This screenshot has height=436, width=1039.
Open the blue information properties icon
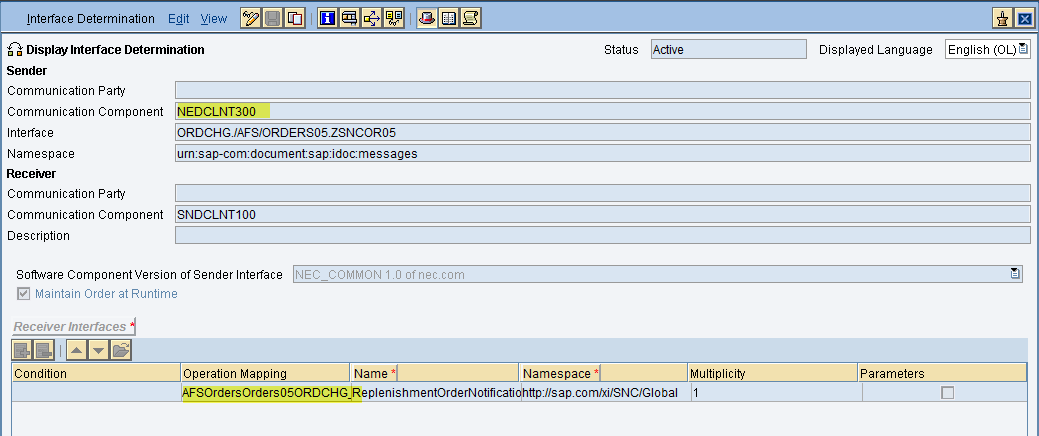327,18
